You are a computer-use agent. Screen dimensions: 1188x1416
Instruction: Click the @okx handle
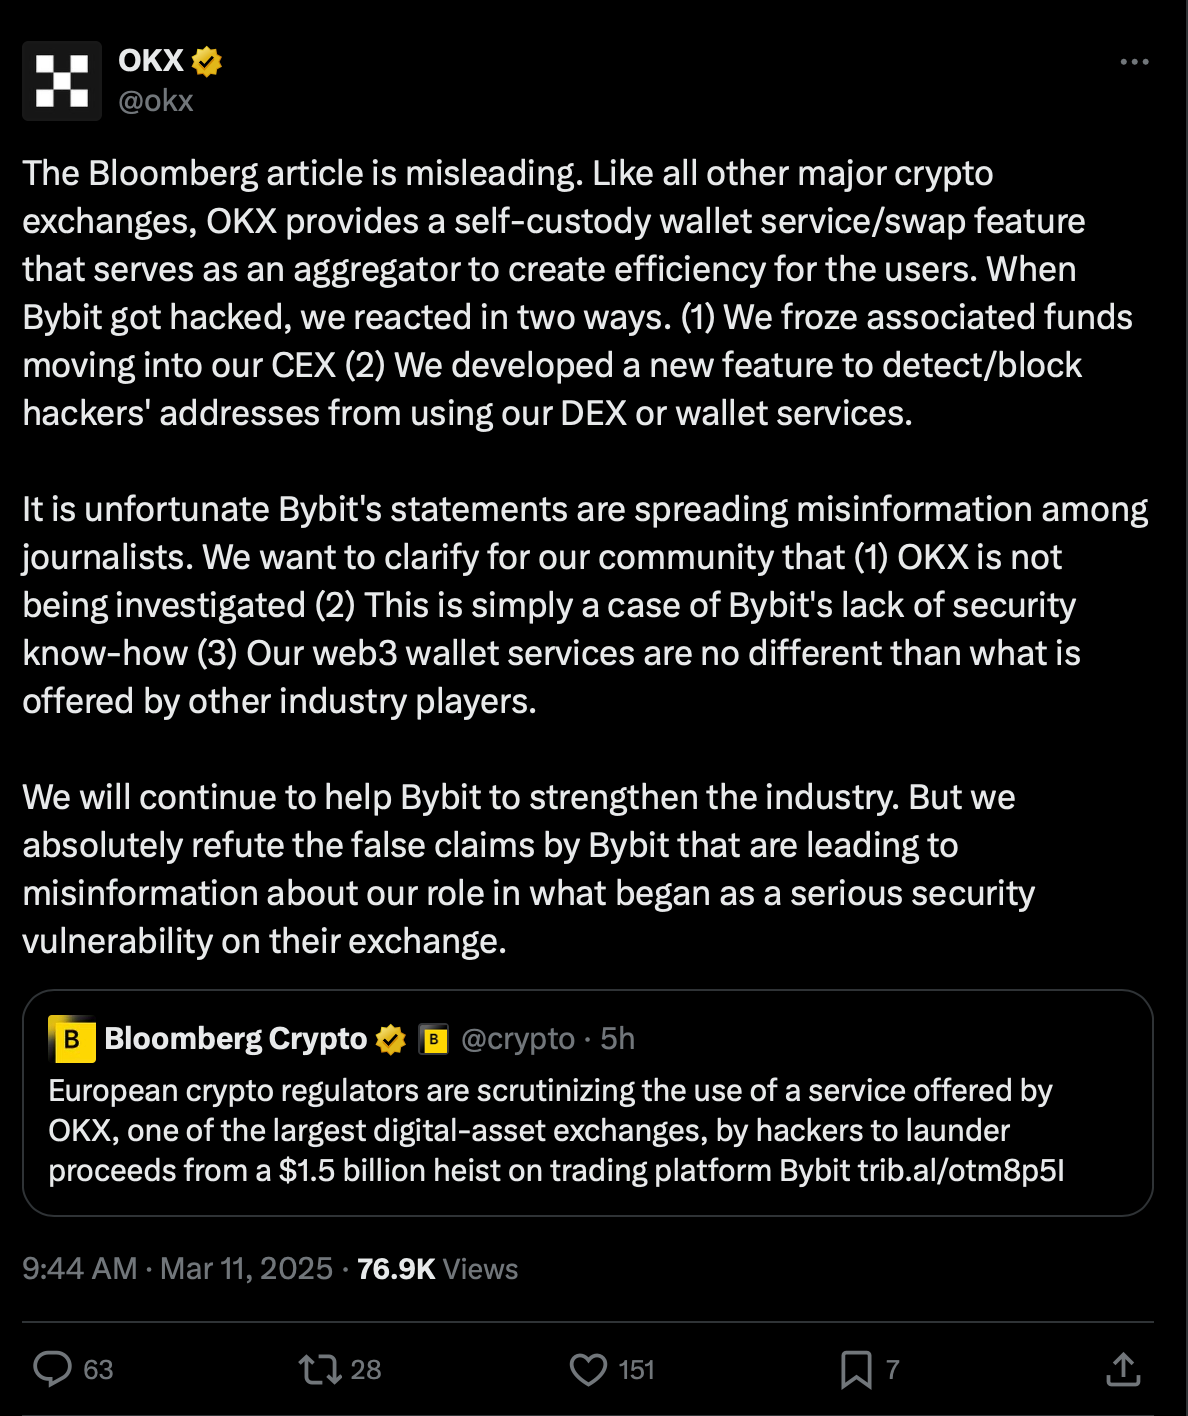tap(156, 101)
